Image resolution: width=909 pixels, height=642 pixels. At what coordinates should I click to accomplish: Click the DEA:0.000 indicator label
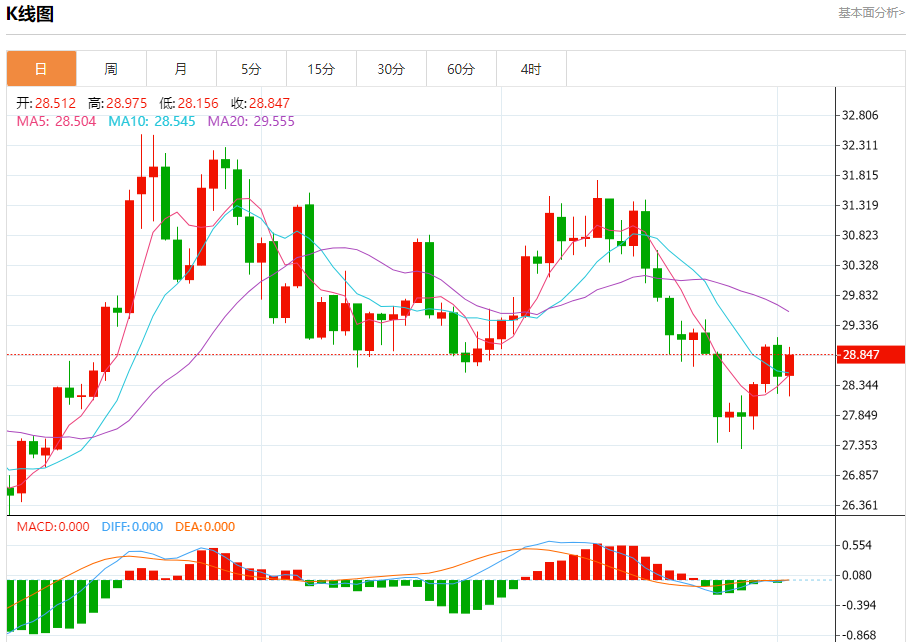[x=205, y=527]
